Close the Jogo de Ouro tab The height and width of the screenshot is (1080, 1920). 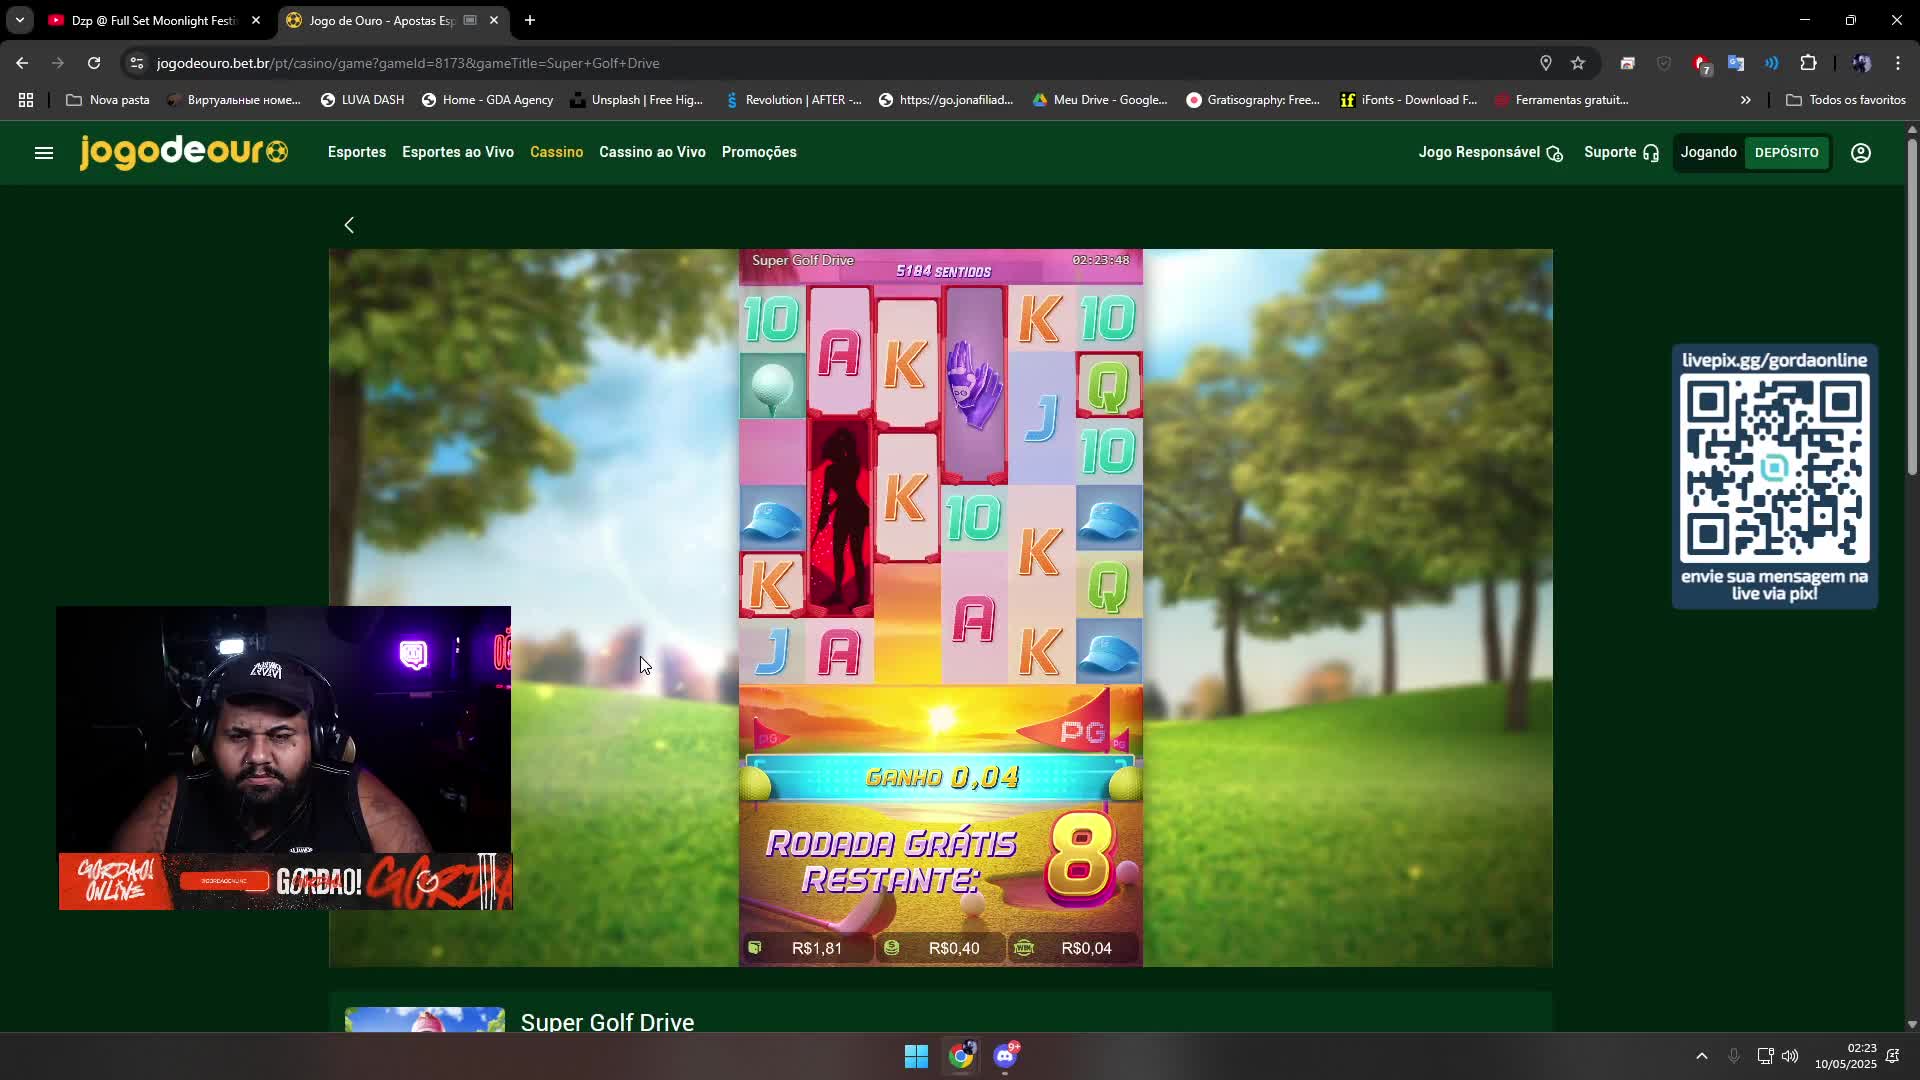(x=494, y=20)
